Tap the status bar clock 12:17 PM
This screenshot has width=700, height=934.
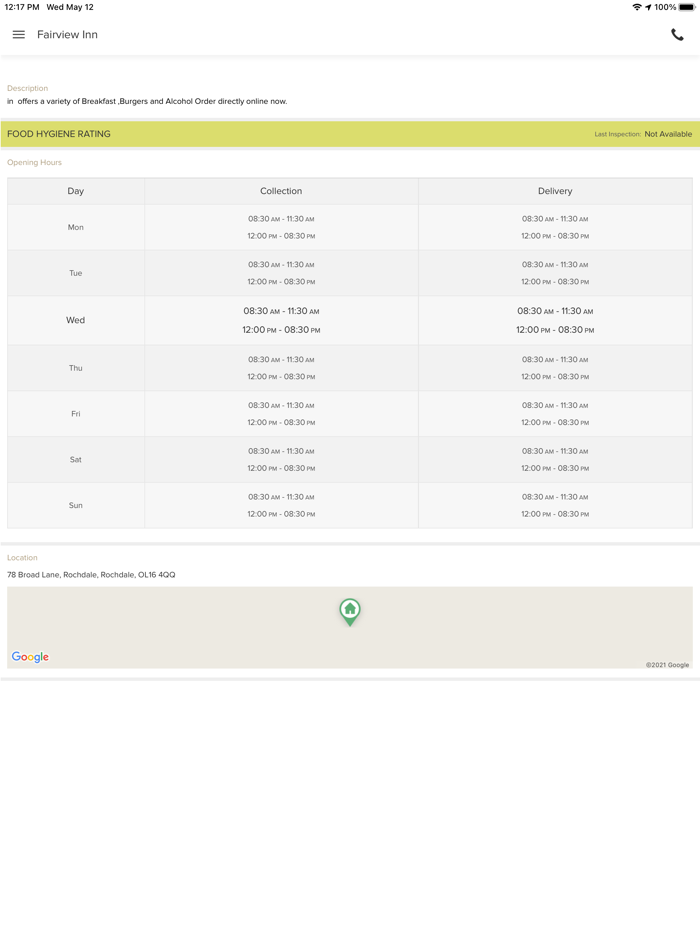21,7
